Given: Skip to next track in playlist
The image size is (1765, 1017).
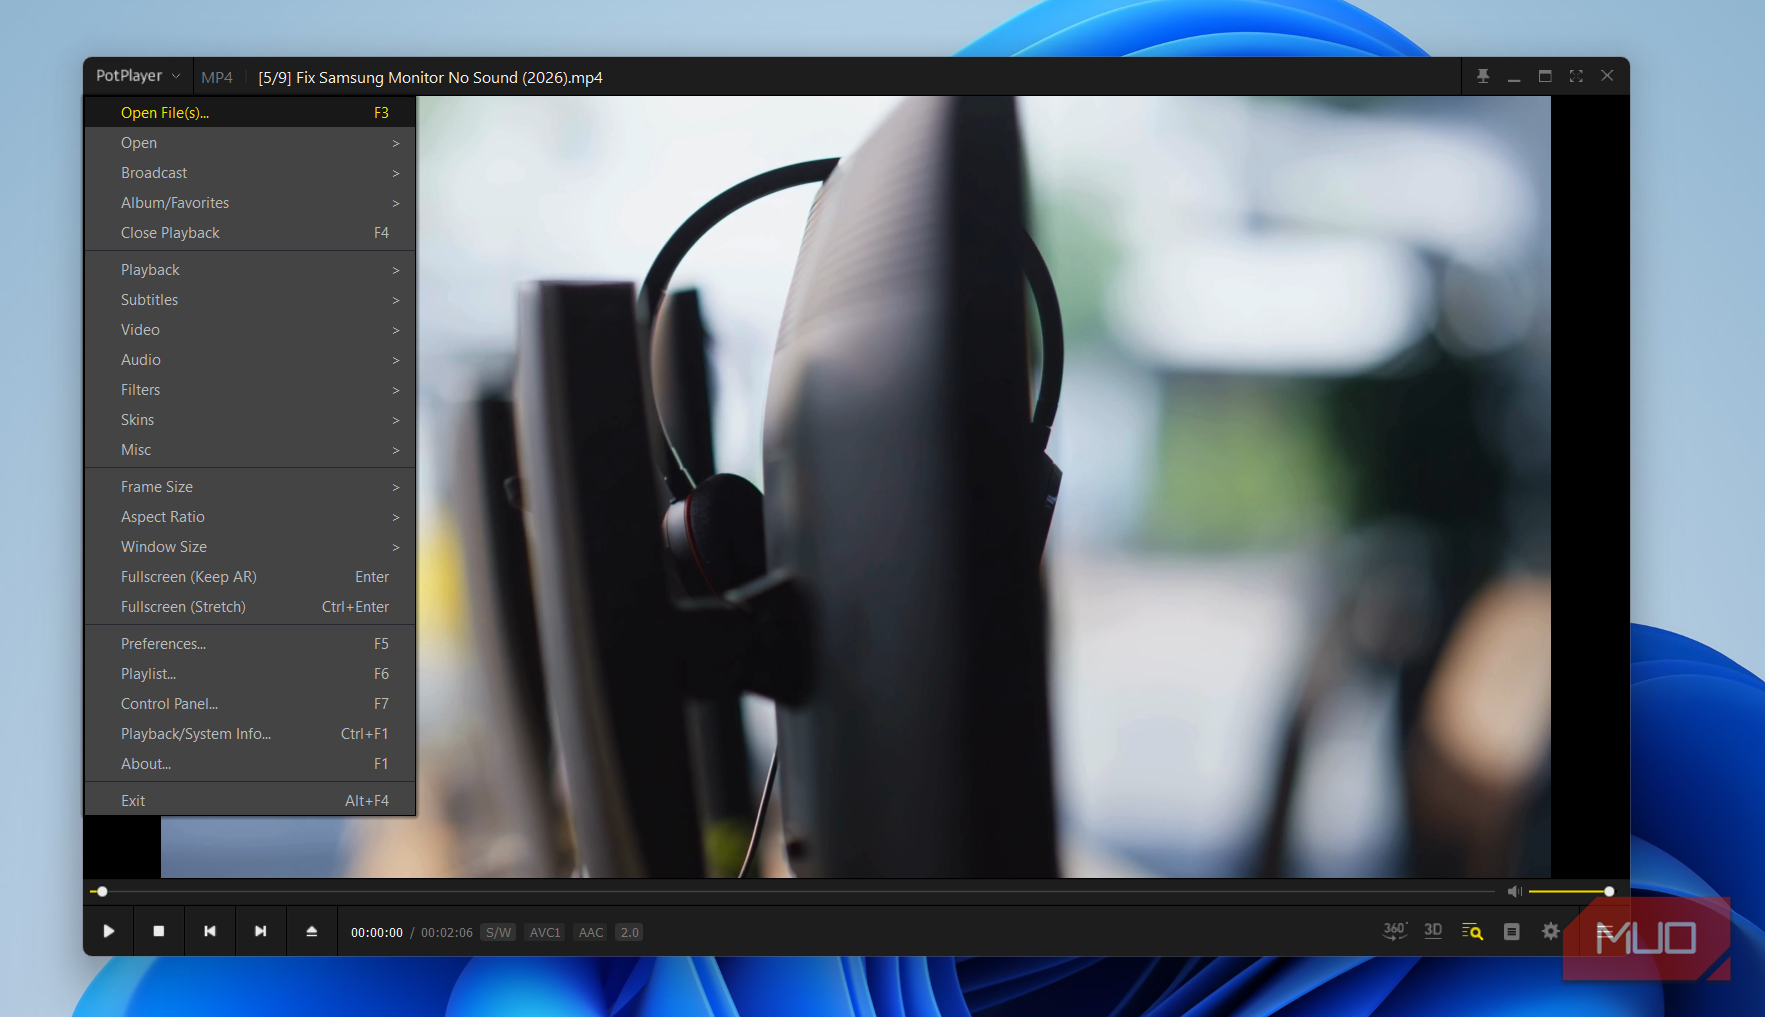Looking at the screenshot, I should 261,931.
